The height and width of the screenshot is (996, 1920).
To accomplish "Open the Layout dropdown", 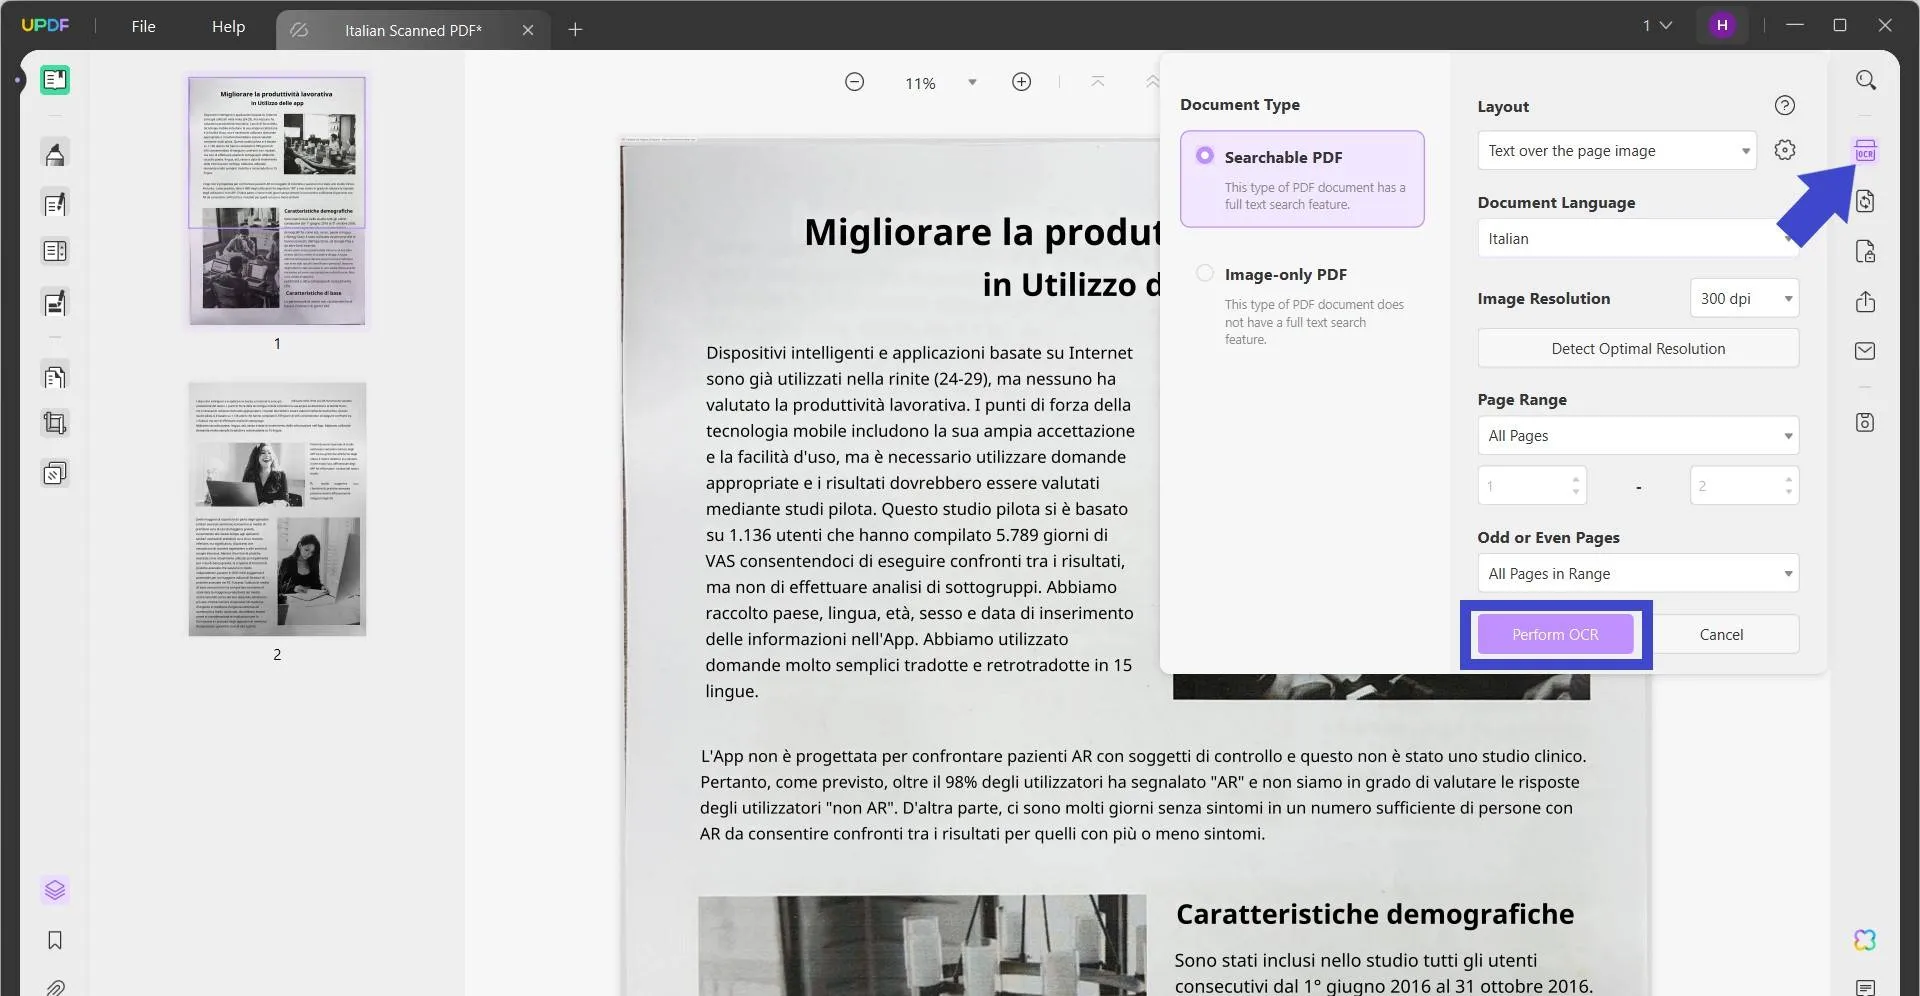I will pyautogui.click(x=1617, y=150).
